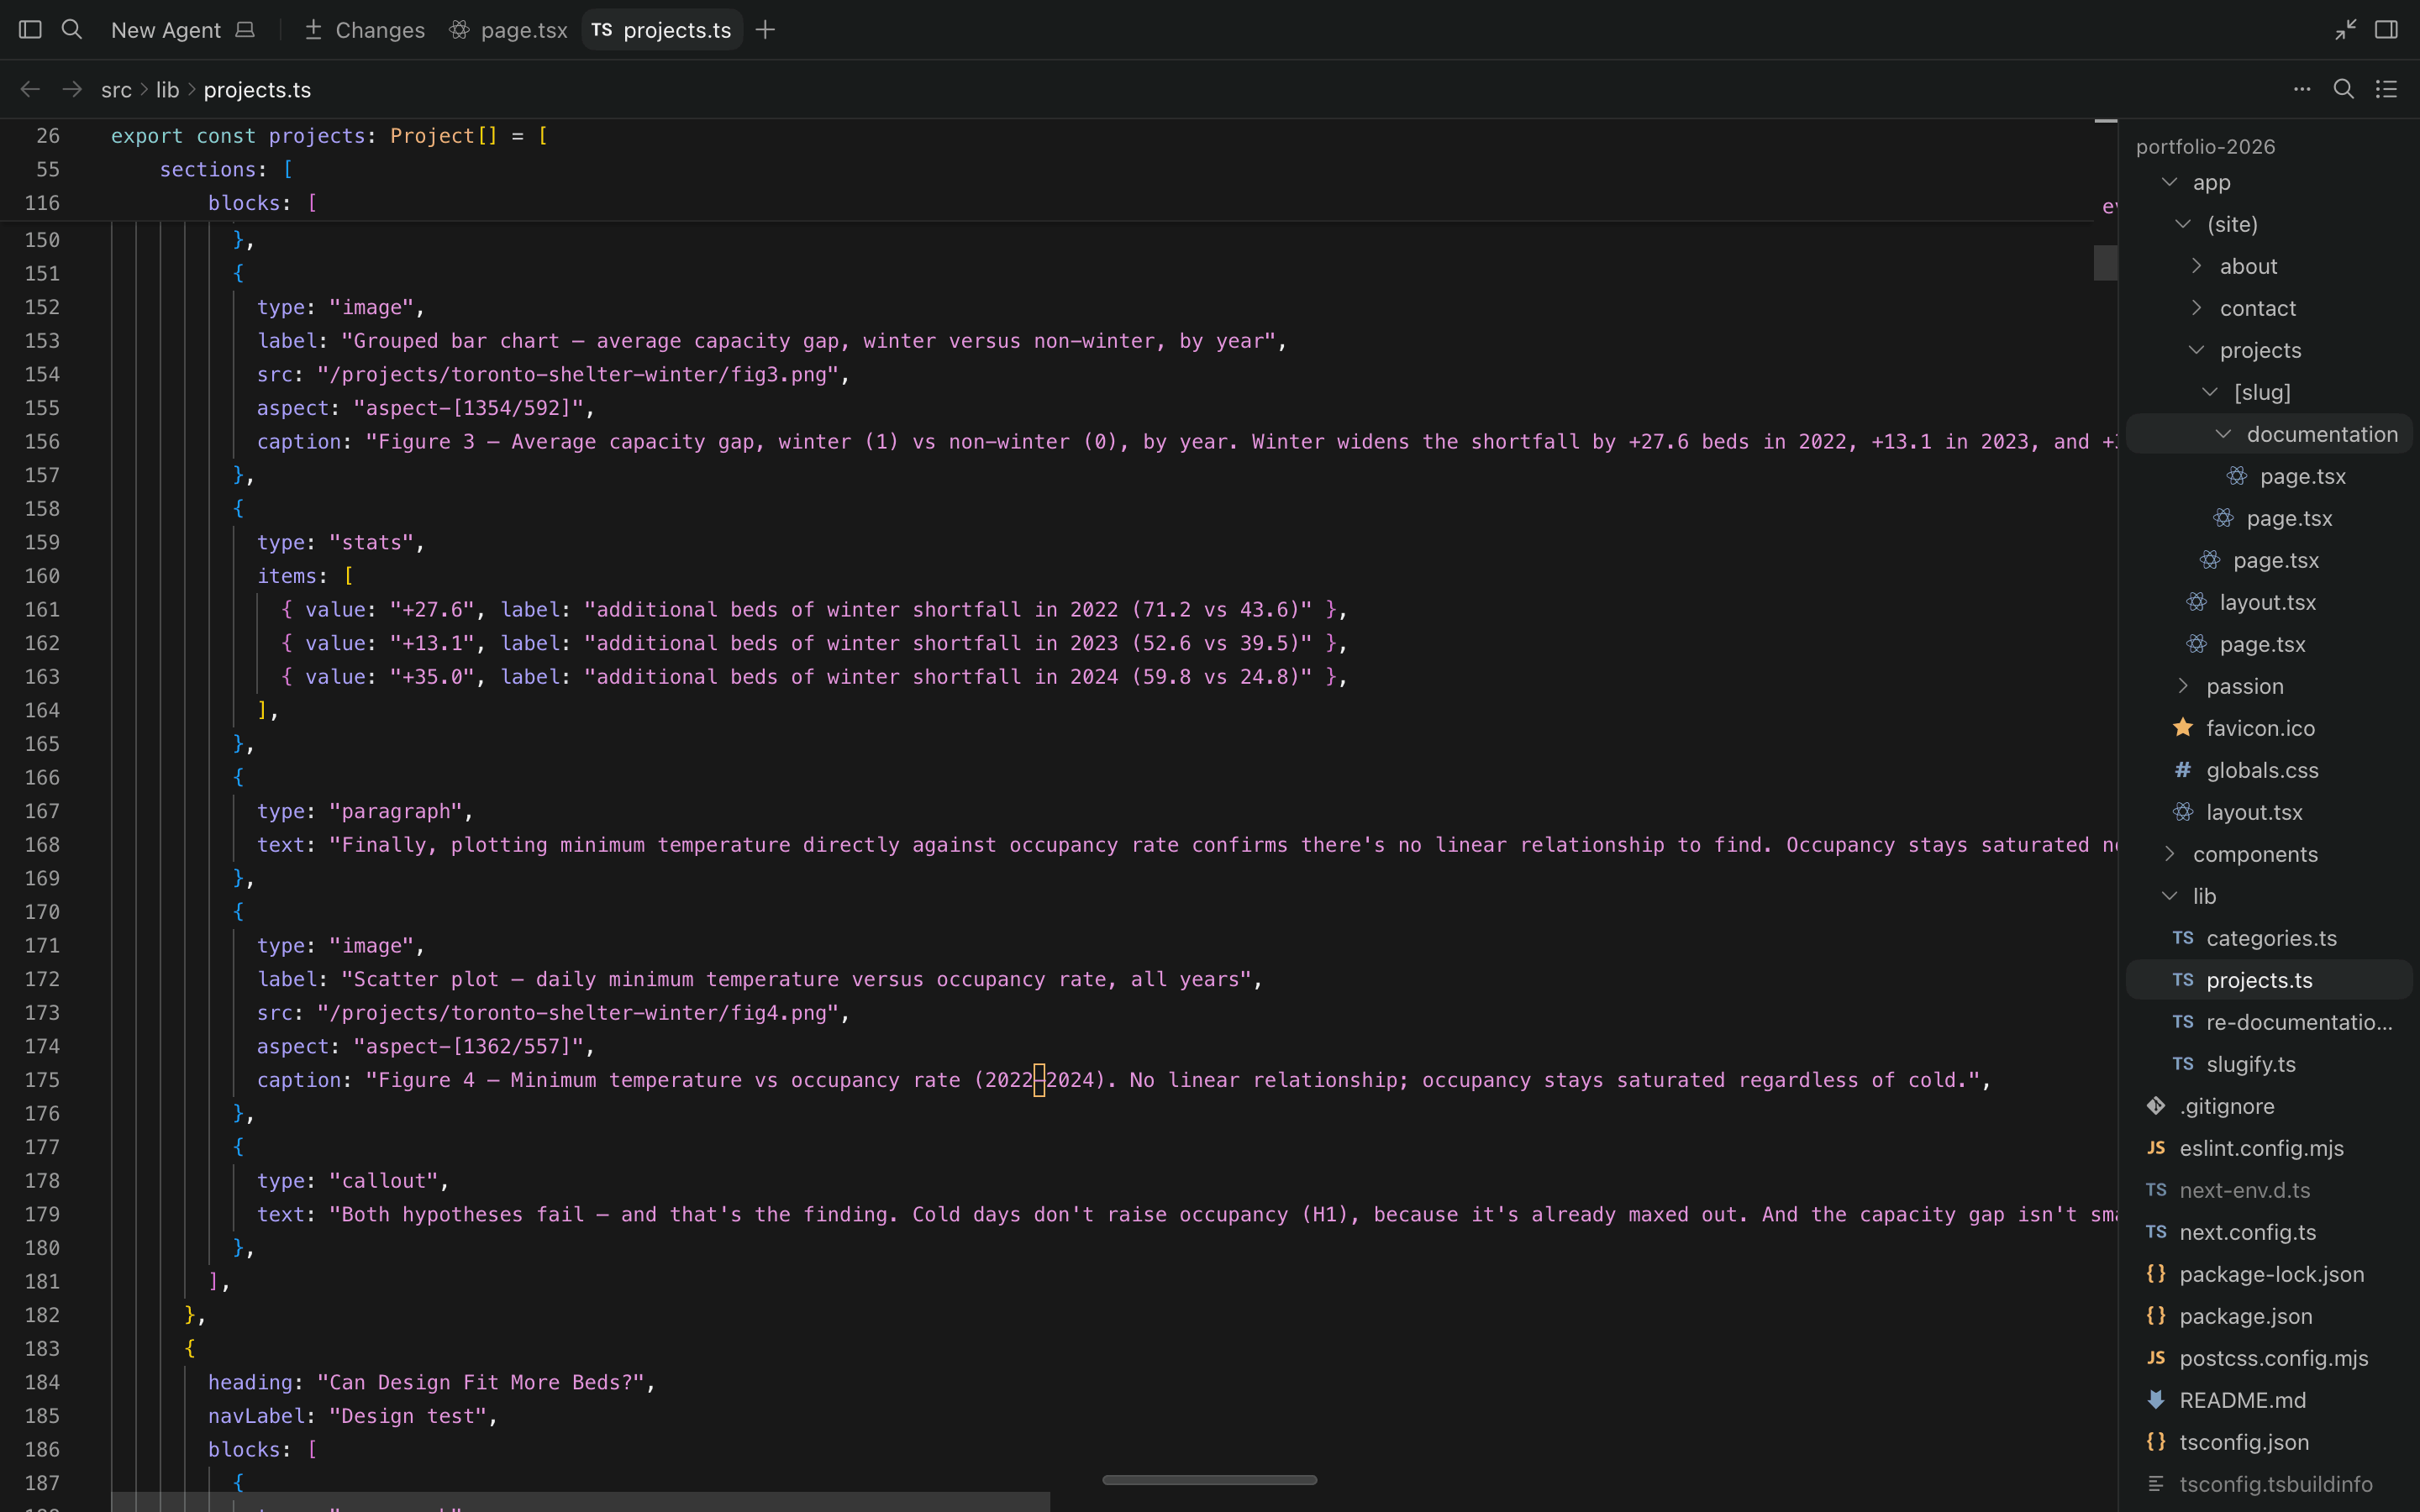Click the lib breadcrumb segment
This screenshot has height=1512, width=2420.
[x=167, y=90]
